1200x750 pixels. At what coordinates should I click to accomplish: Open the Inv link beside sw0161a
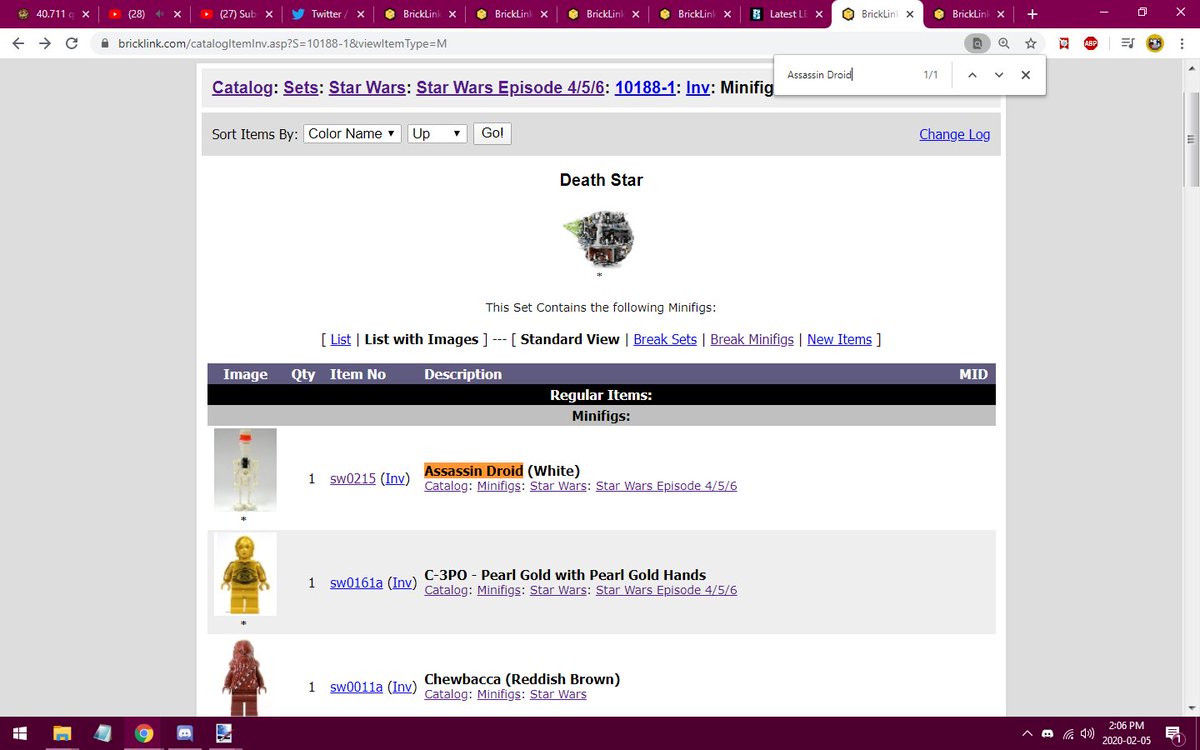tap(402, 582)
